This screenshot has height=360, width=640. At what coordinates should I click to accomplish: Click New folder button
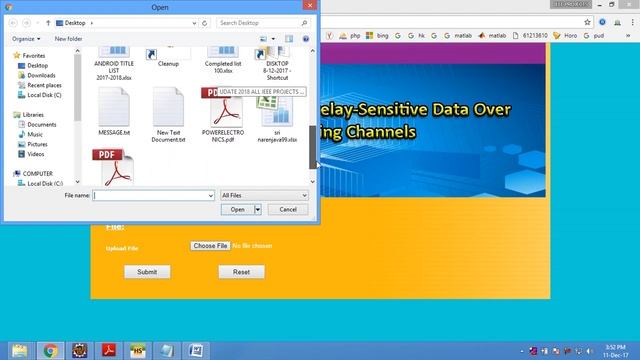pyautogui.click(x=69, y=39)
